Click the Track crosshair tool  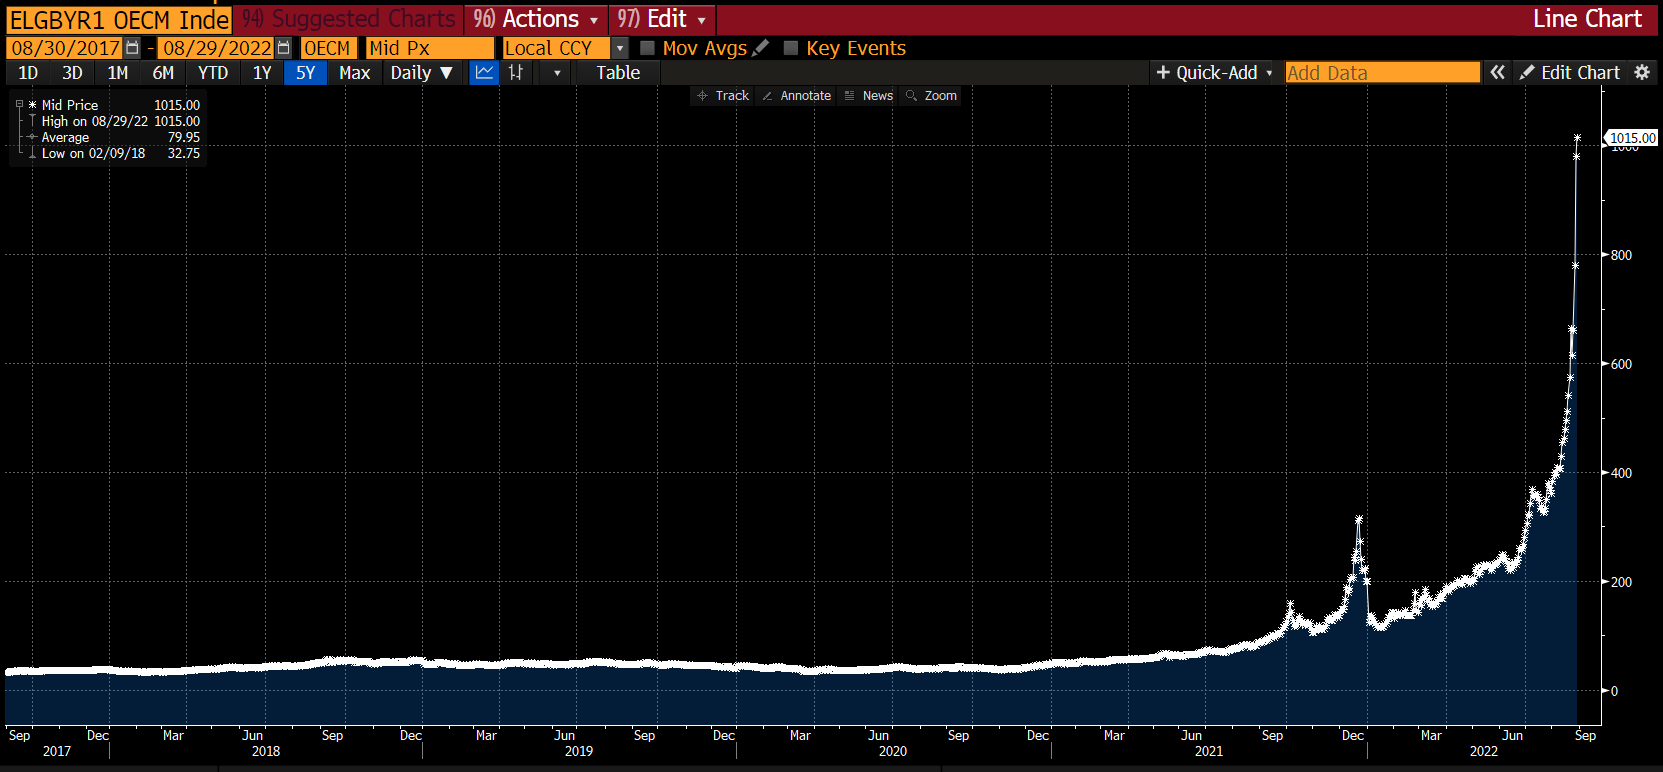723,96
